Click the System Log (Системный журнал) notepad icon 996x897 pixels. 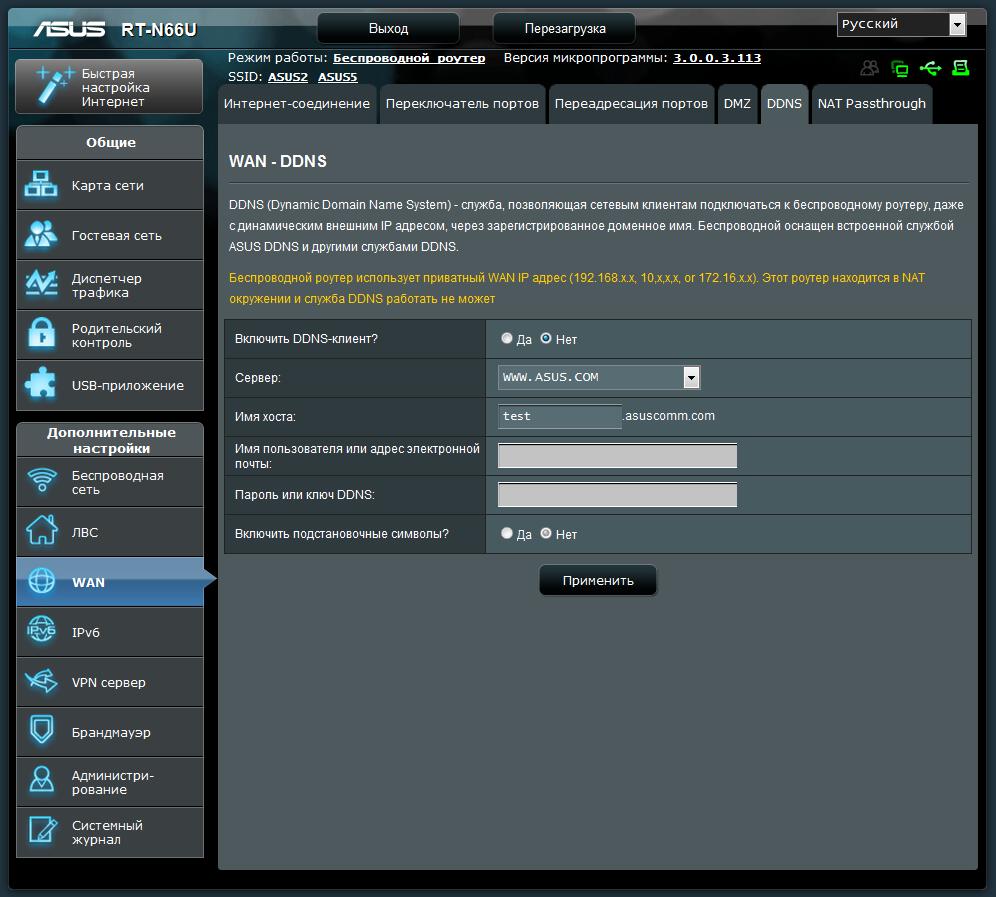tap(43, 830)
